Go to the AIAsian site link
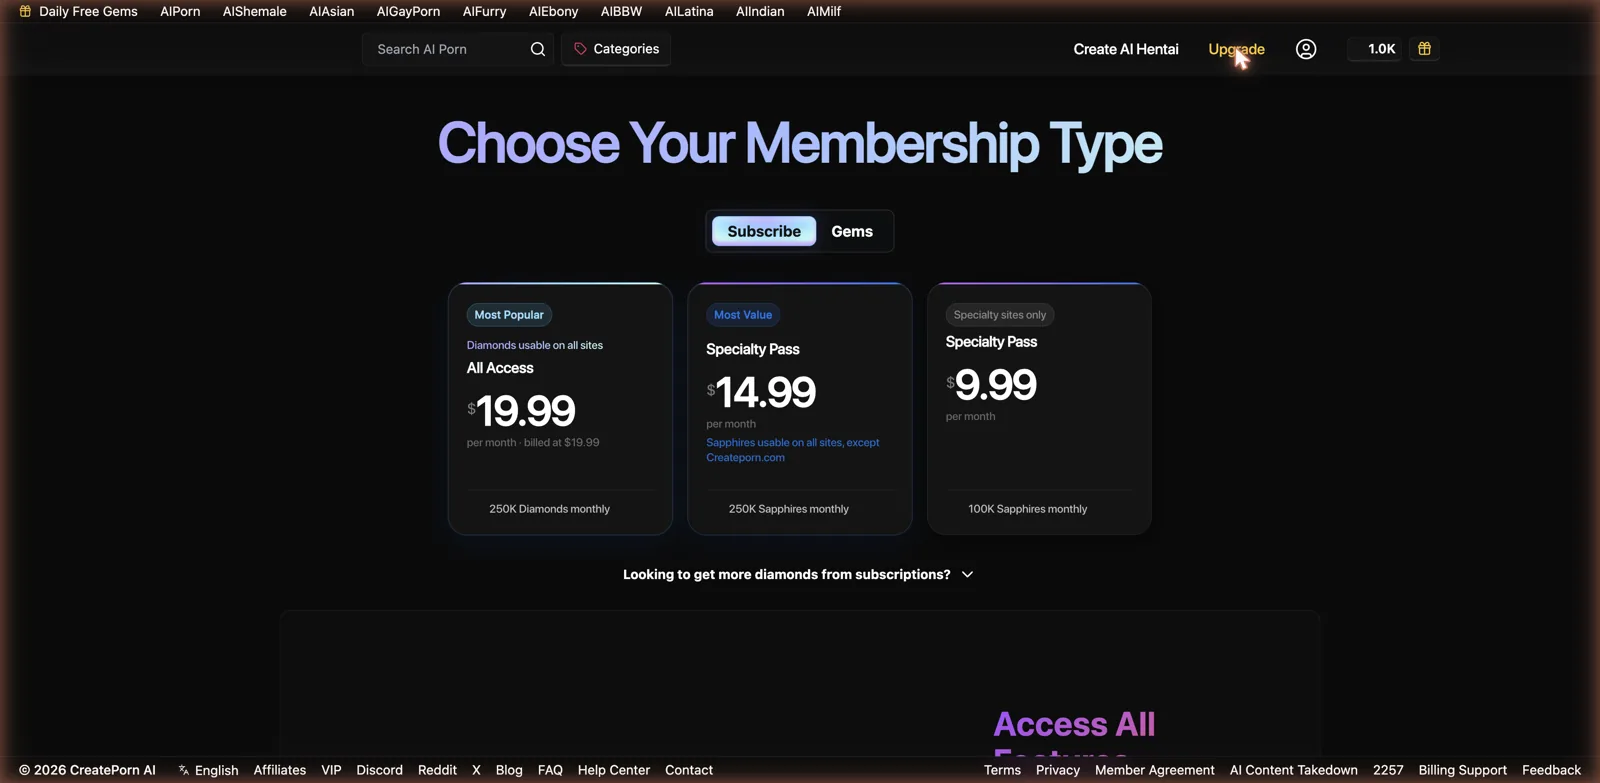 [x=332, y=11]
